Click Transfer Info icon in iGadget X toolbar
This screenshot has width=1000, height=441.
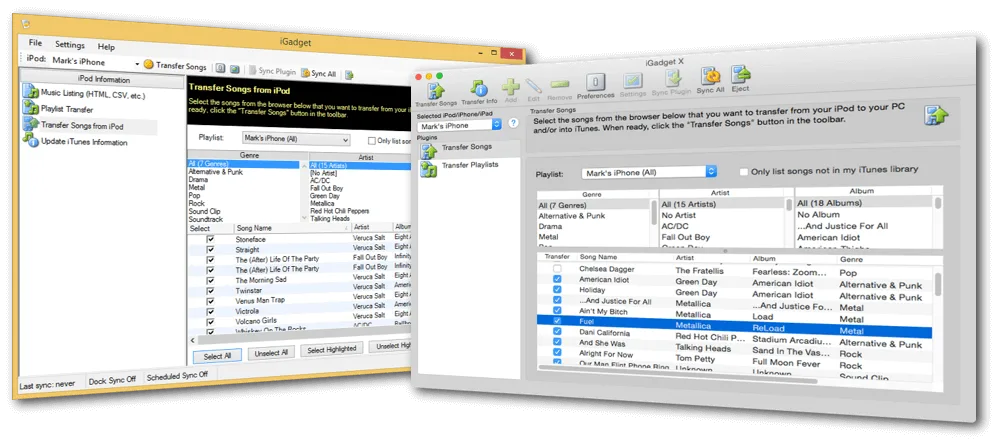click(480, 89)
